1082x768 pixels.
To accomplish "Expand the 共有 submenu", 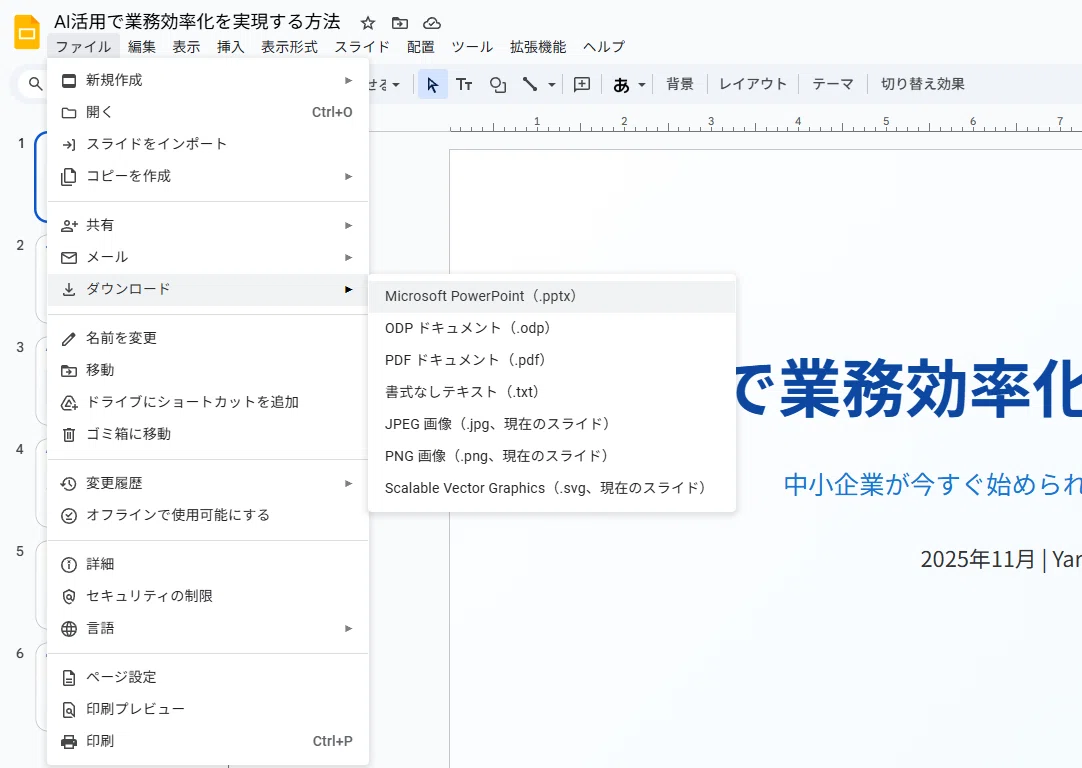I will 208,225.
